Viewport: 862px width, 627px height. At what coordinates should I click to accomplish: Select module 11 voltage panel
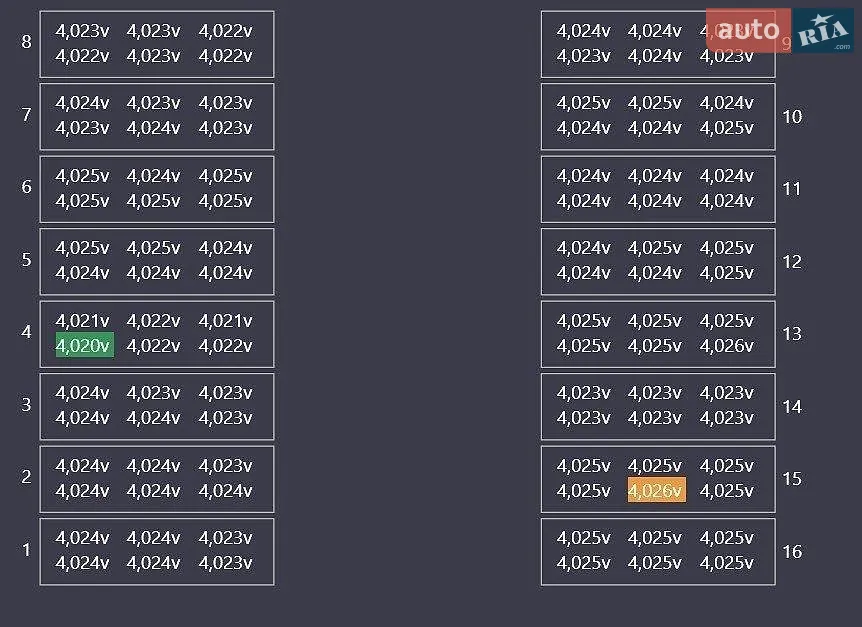pos(658,189)
